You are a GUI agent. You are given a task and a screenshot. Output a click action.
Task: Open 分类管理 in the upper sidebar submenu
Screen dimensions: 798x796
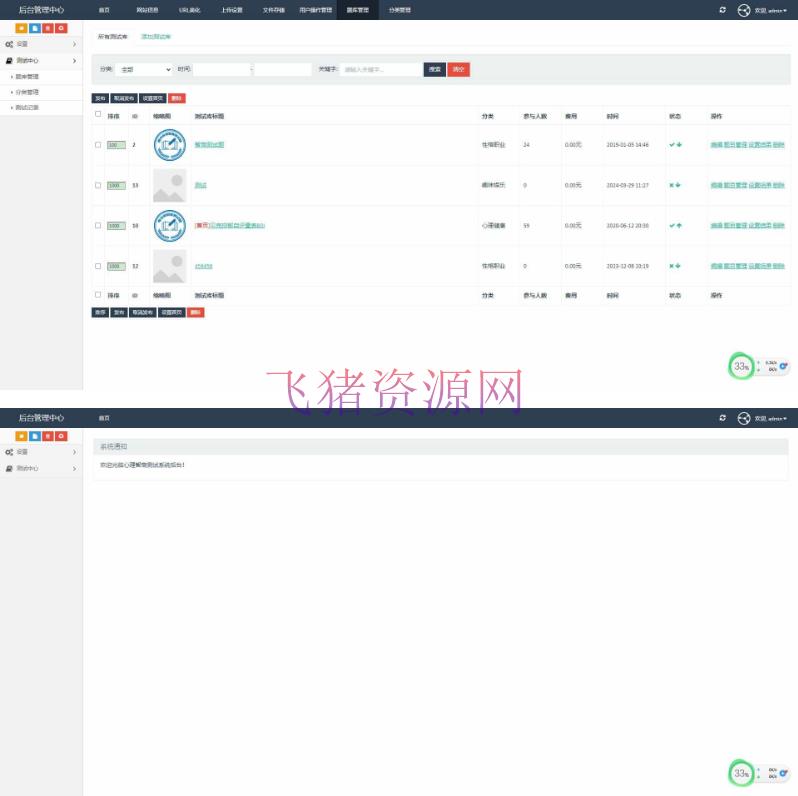27,93
